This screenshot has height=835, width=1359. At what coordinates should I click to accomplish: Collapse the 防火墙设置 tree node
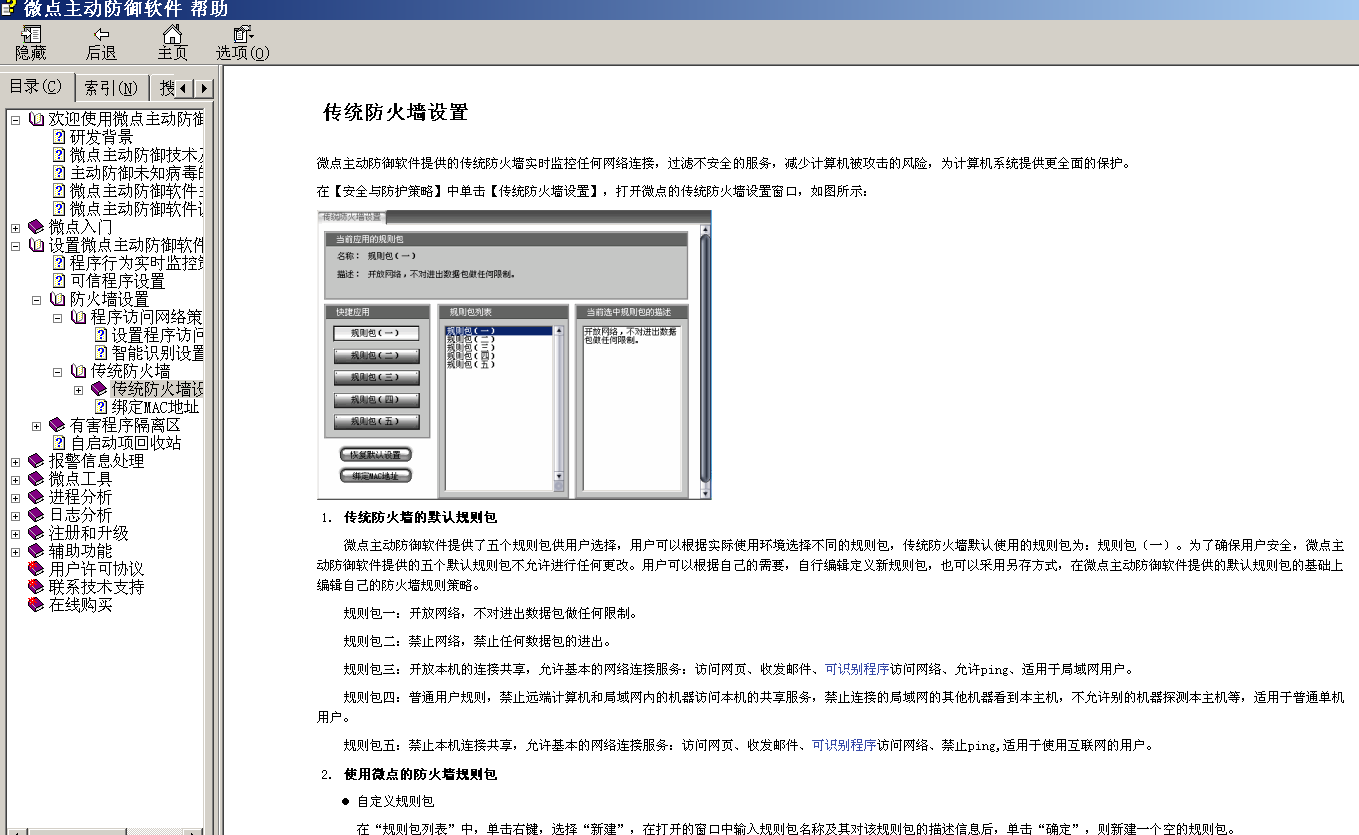pyautogui.click(x=36, y=300)
